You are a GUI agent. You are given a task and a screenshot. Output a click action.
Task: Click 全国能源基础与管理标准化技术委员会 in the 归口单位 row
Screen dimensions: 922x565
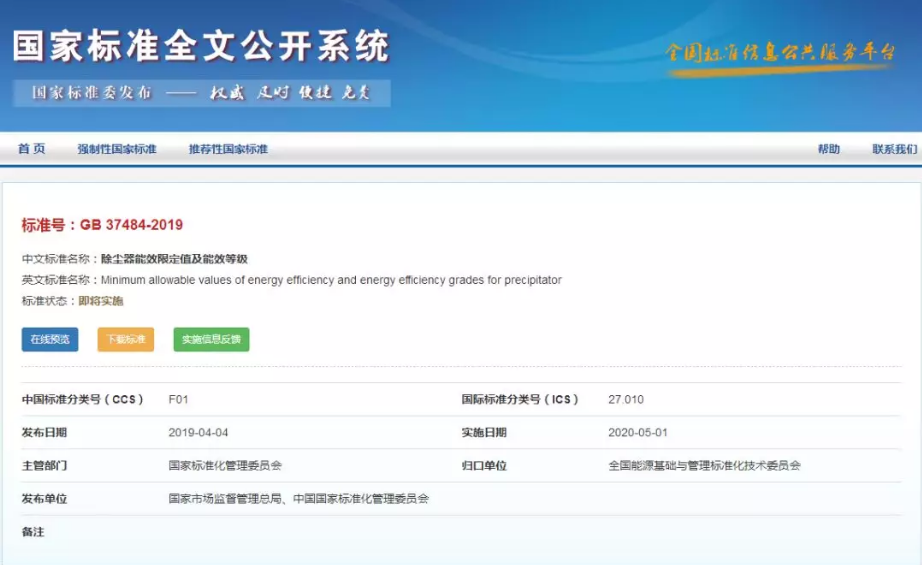point(704,466)
